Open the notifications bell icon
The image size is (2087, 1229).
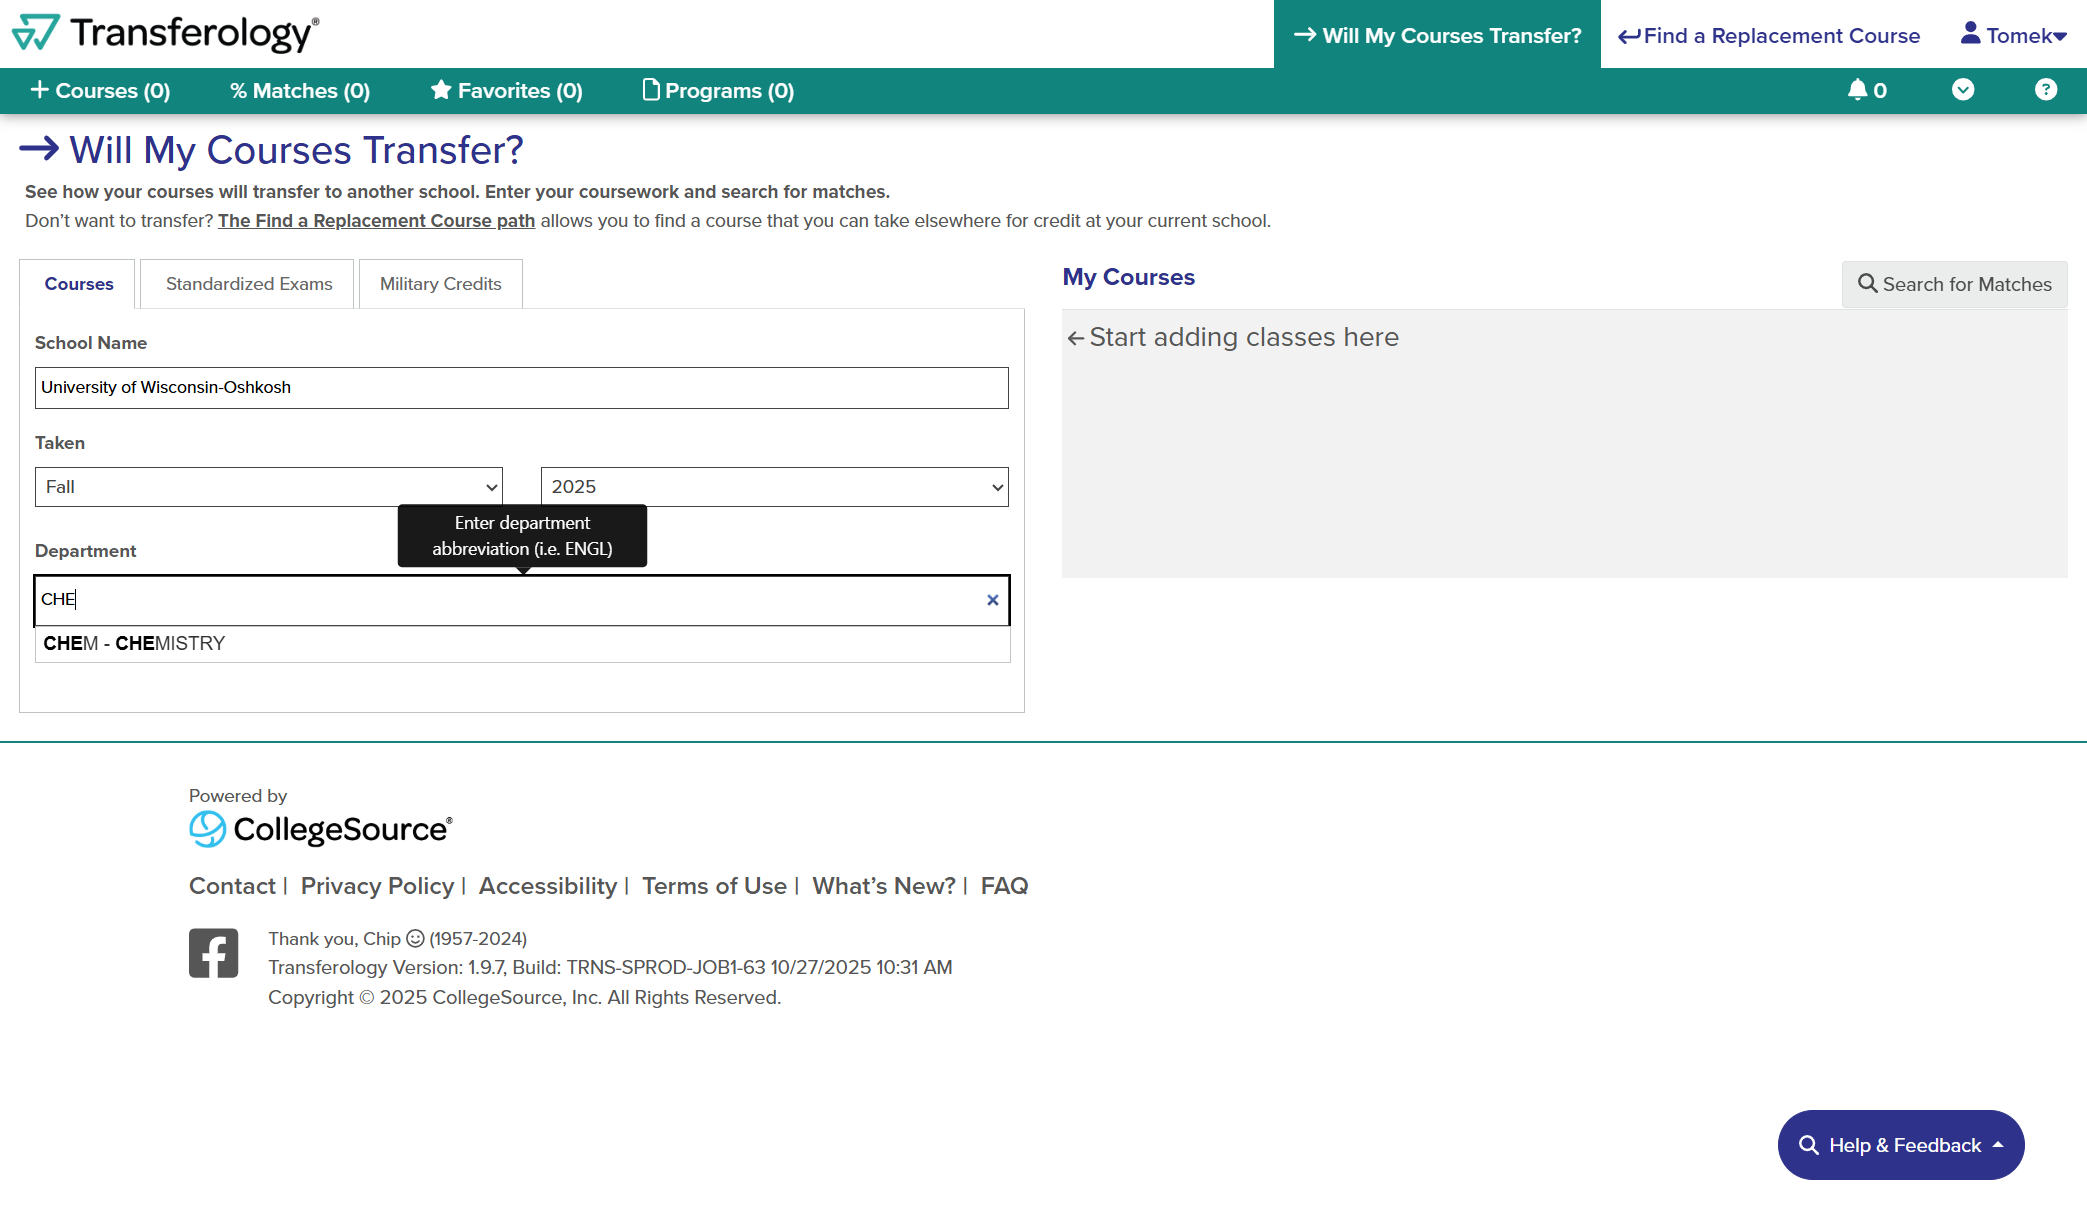coord(1866,90)
